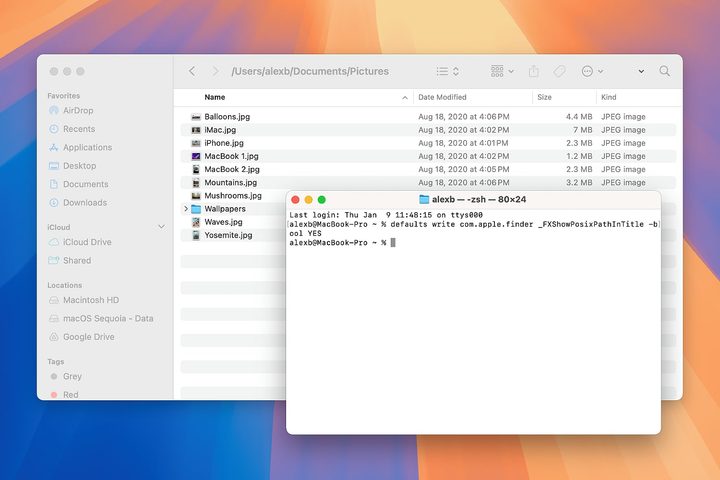Click the Terminal command prompt cursor
The height and width of the screenshot is (480, 720).
pos(393,243)
